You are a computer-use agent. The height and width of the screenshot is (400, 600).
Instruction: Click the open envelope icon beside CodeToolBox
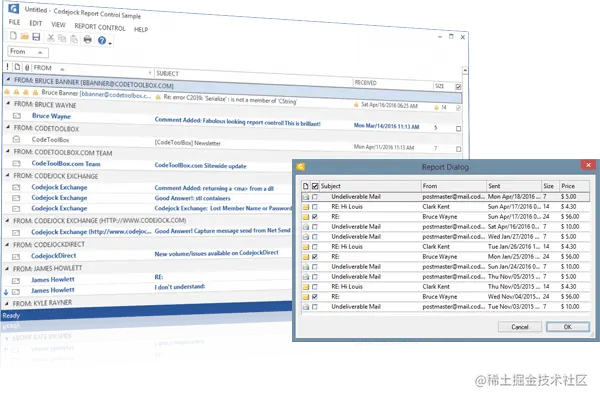[x=16, y=139]
